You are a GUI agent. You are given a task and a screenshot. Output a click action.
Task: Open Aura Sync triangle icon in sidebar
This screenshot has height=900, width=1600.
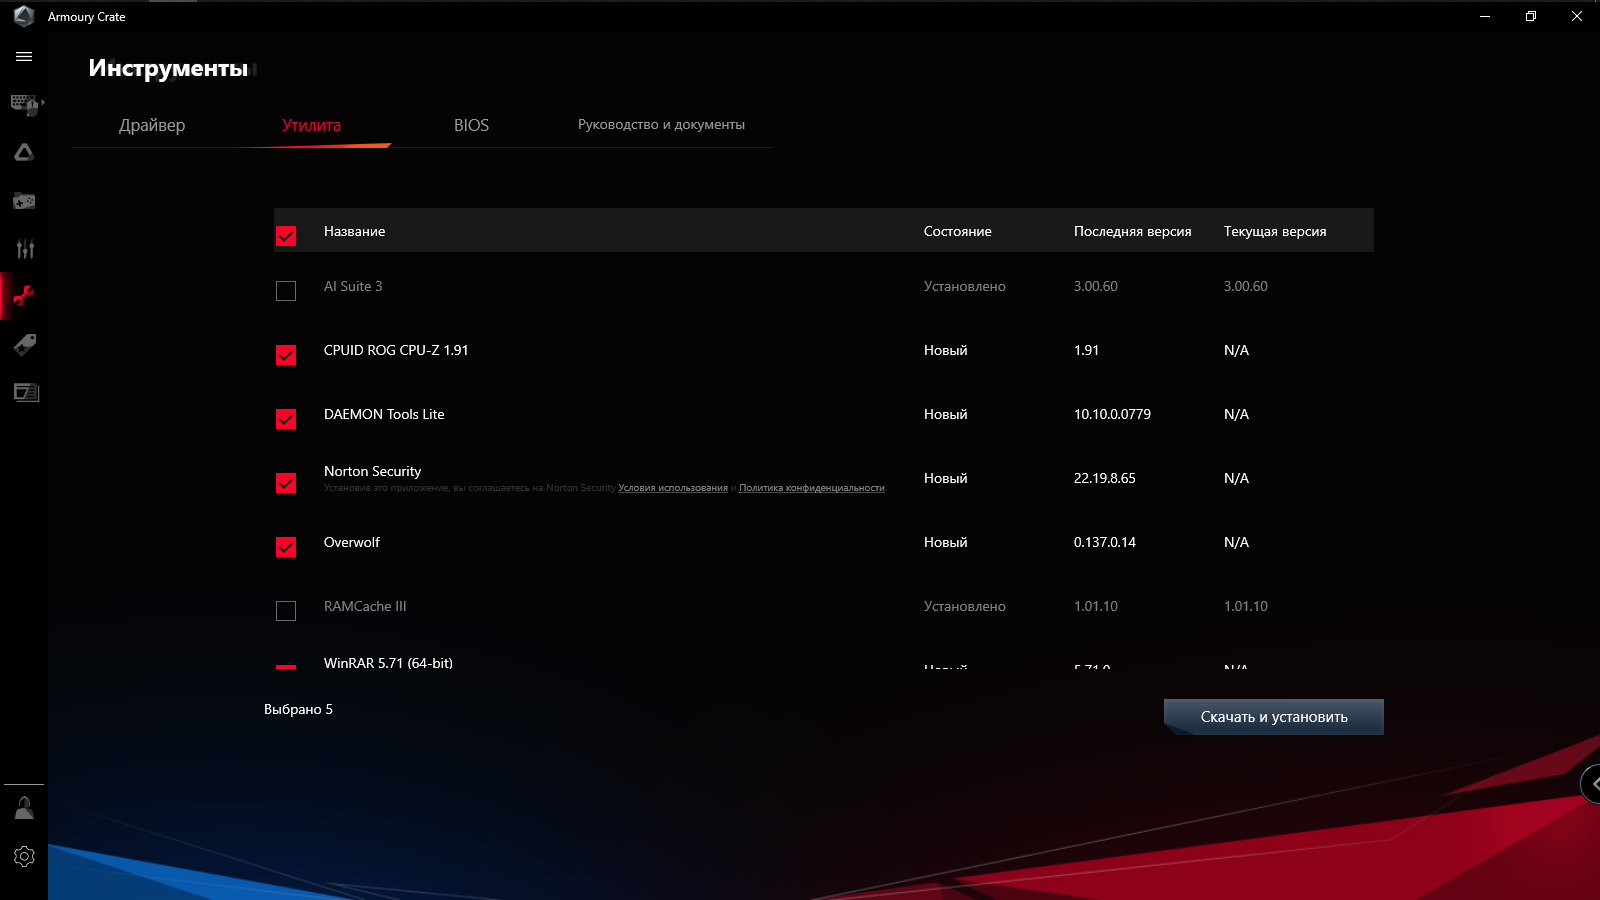click(x=24, y=152)
